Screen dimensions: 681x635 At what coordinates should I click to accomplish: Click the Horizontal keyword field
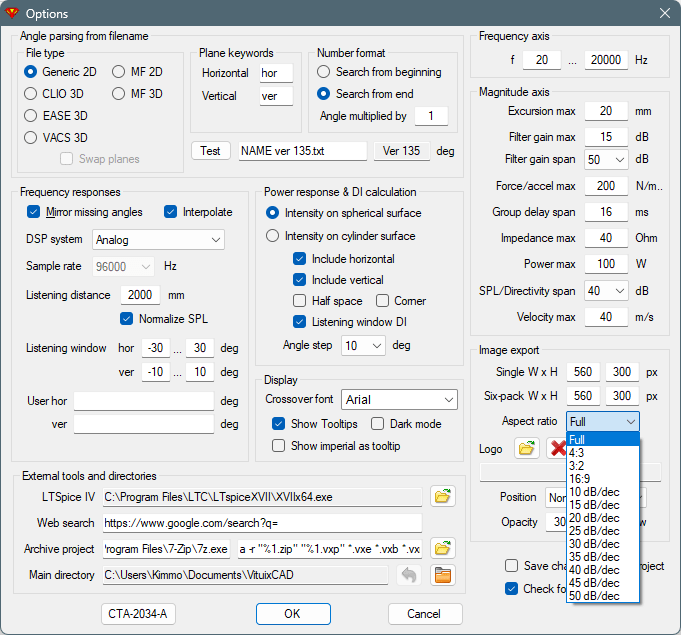tap(276, 73)
